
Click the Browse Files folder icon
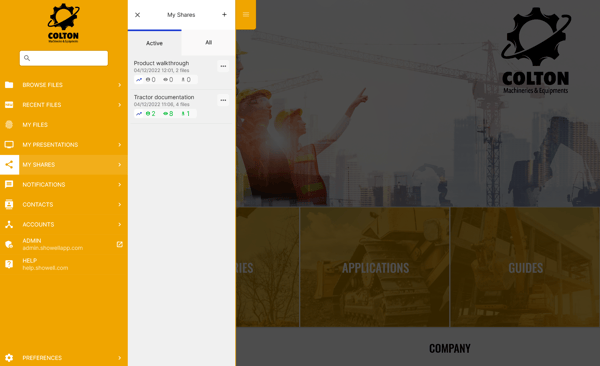coord(9,85)
